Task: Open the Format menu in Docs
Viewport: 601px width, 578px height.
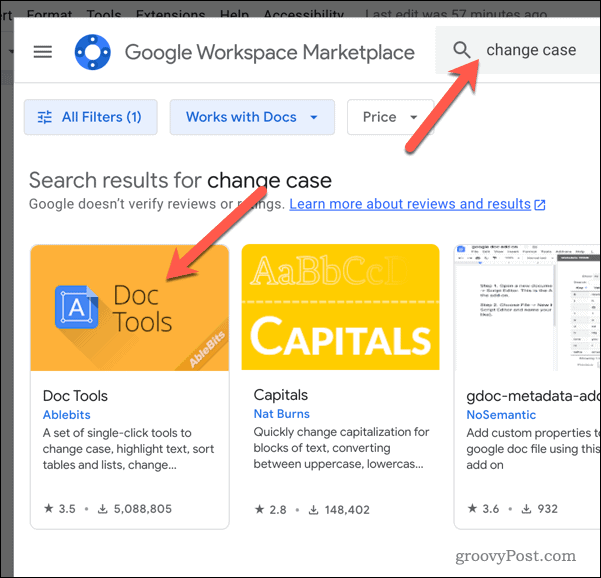Action: (x=49, y=15)
